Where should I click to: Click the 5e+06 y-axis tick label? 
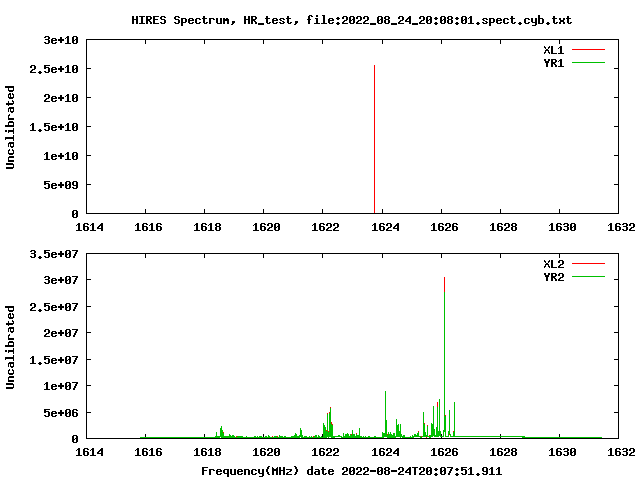coord(61,413)
